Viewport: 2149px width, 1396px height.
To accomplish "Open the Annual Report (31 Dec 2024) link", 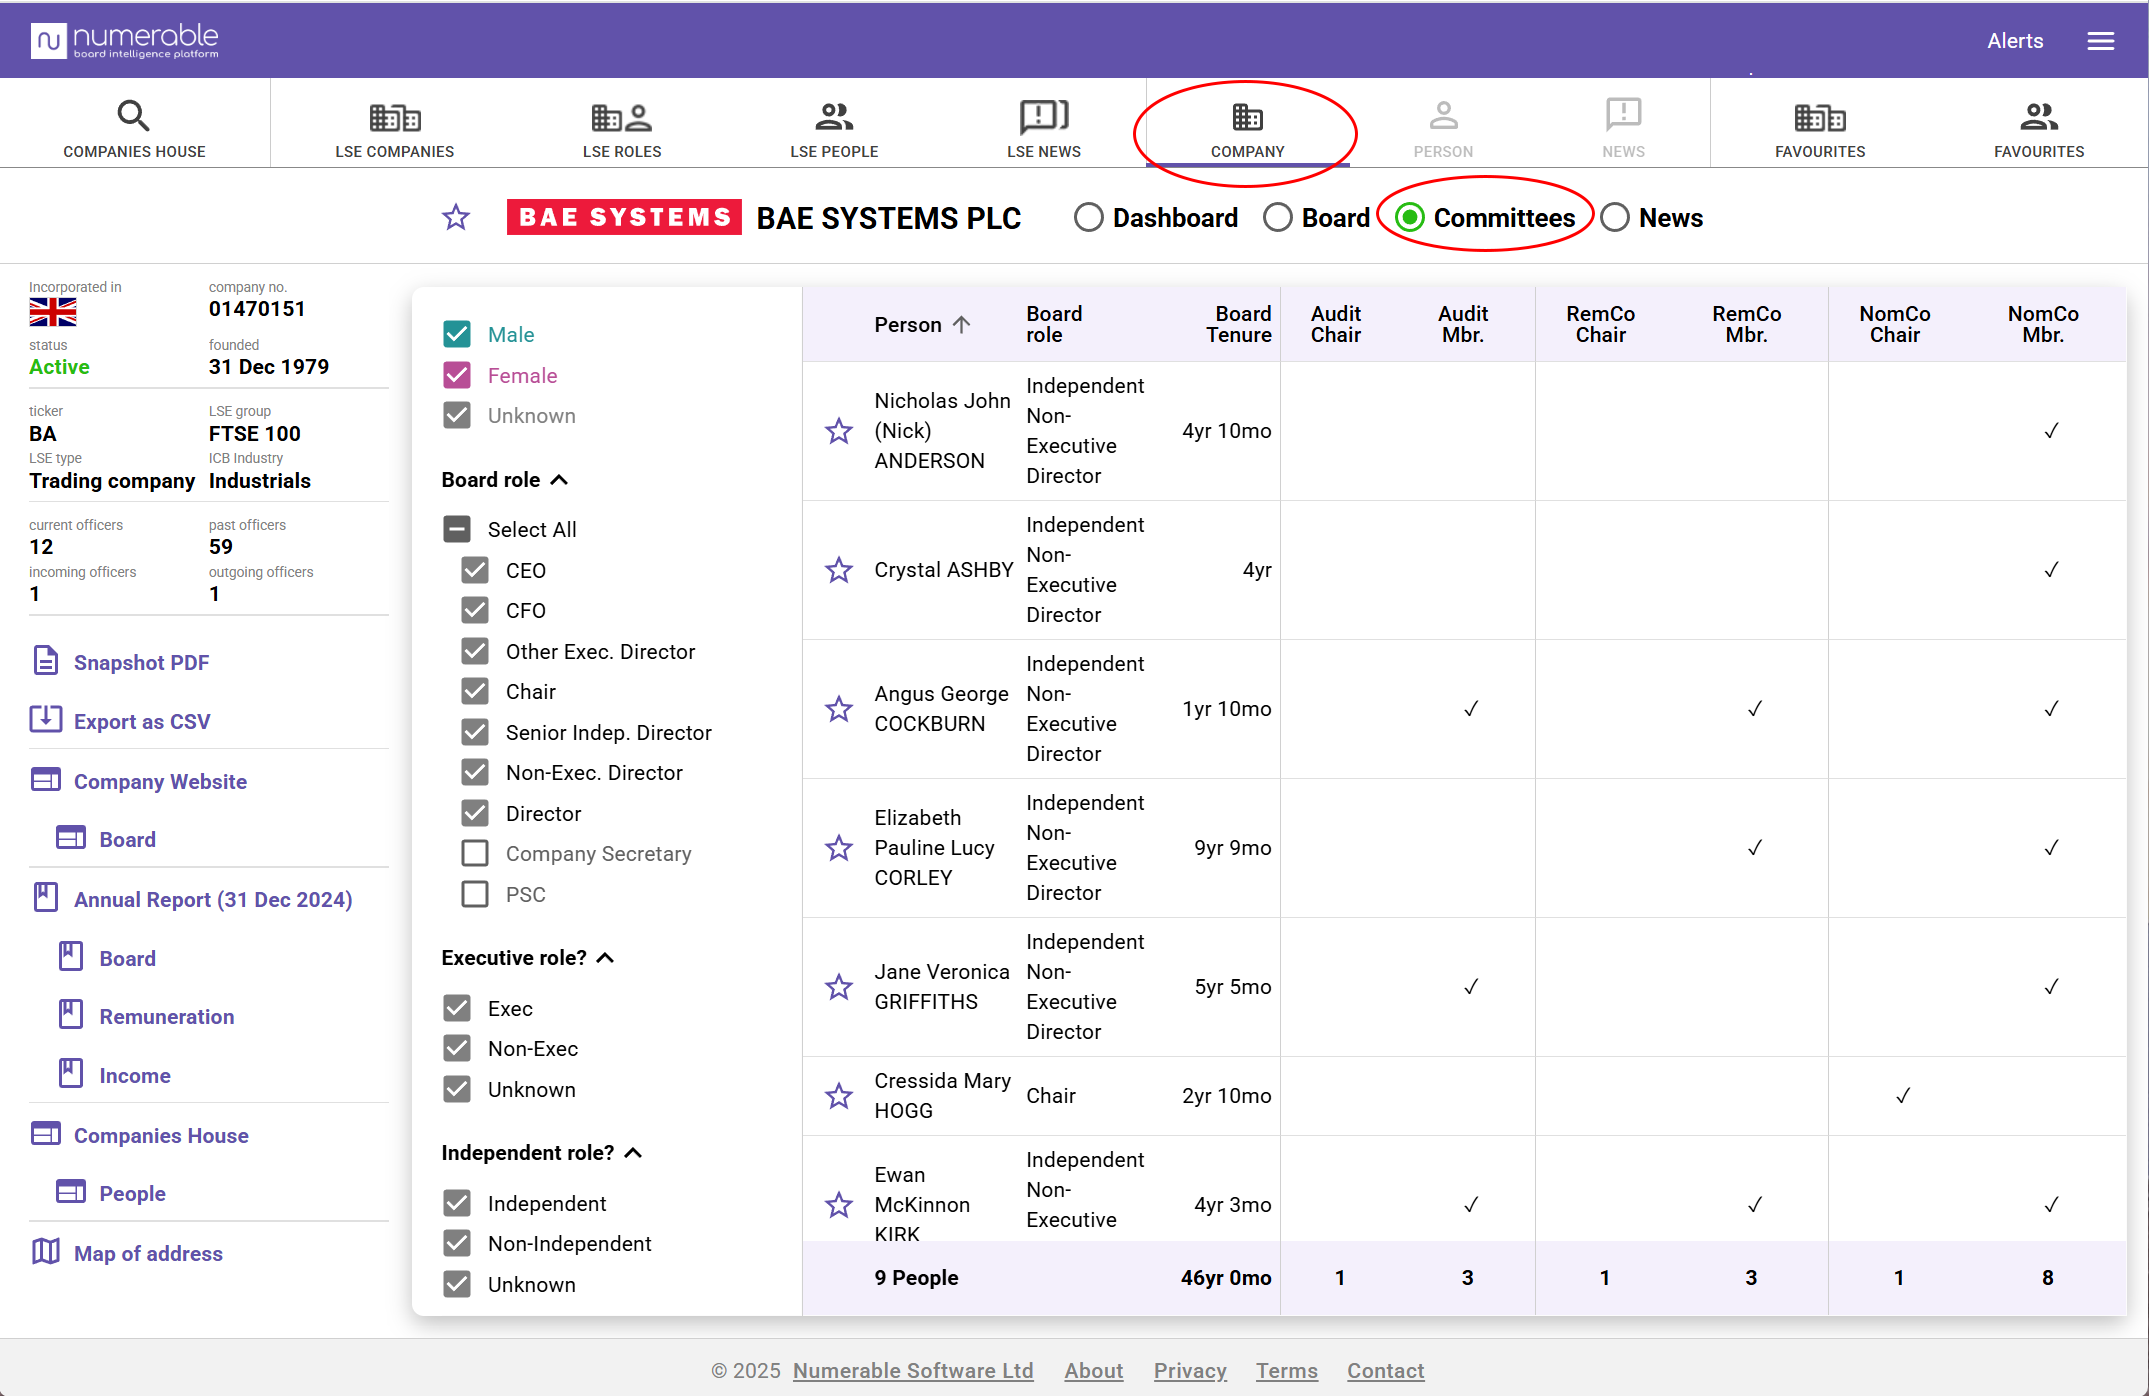I will (213, 899).
